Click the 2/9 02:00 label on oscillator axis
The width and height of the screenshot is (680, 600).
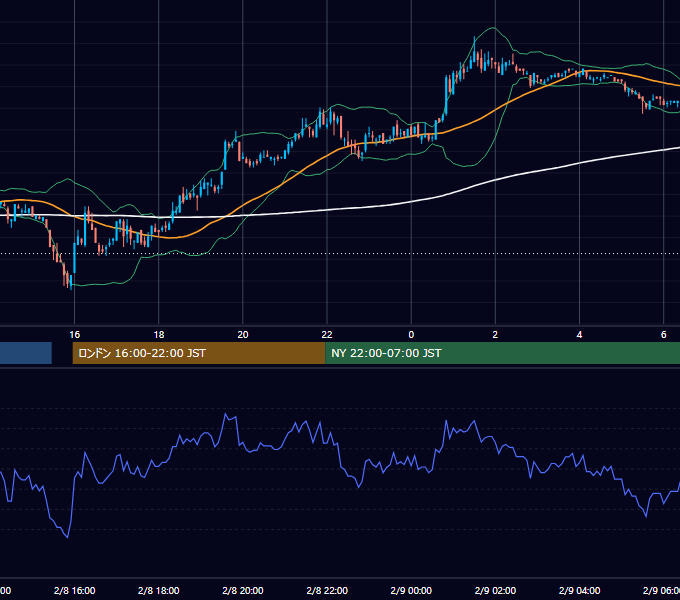coord(495,590)
